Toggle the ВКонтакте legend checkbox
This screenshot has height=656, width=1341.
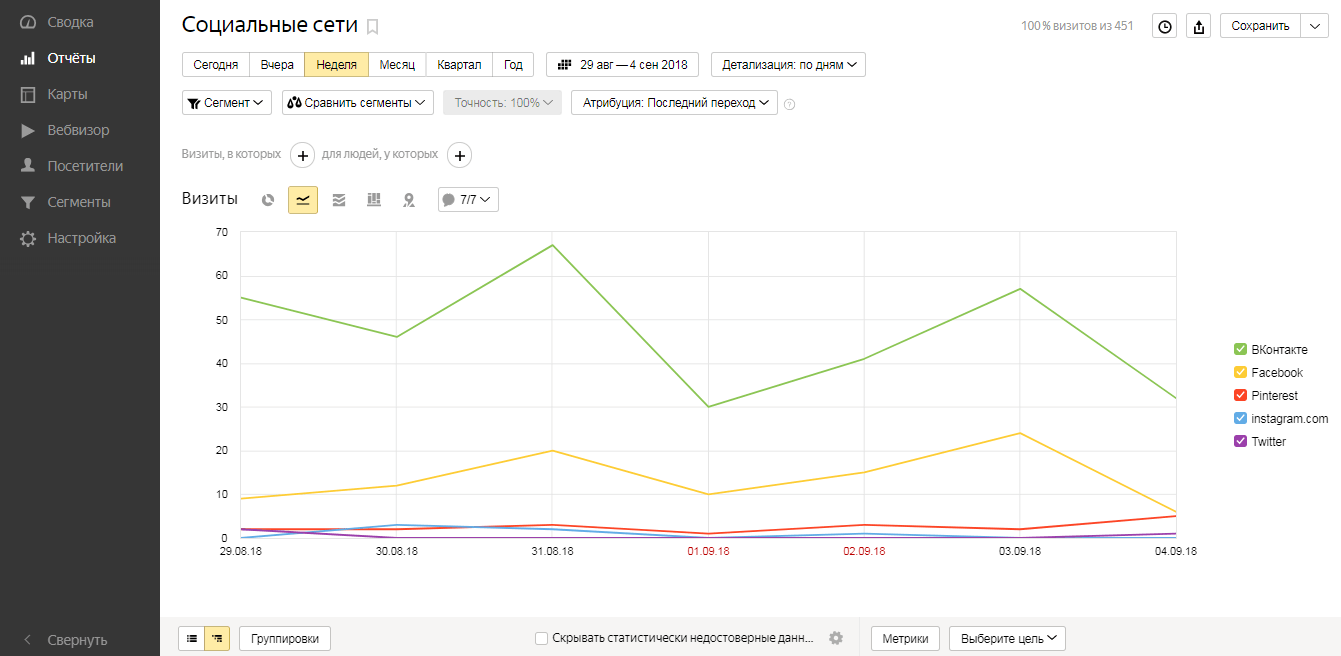[1240, 350]
